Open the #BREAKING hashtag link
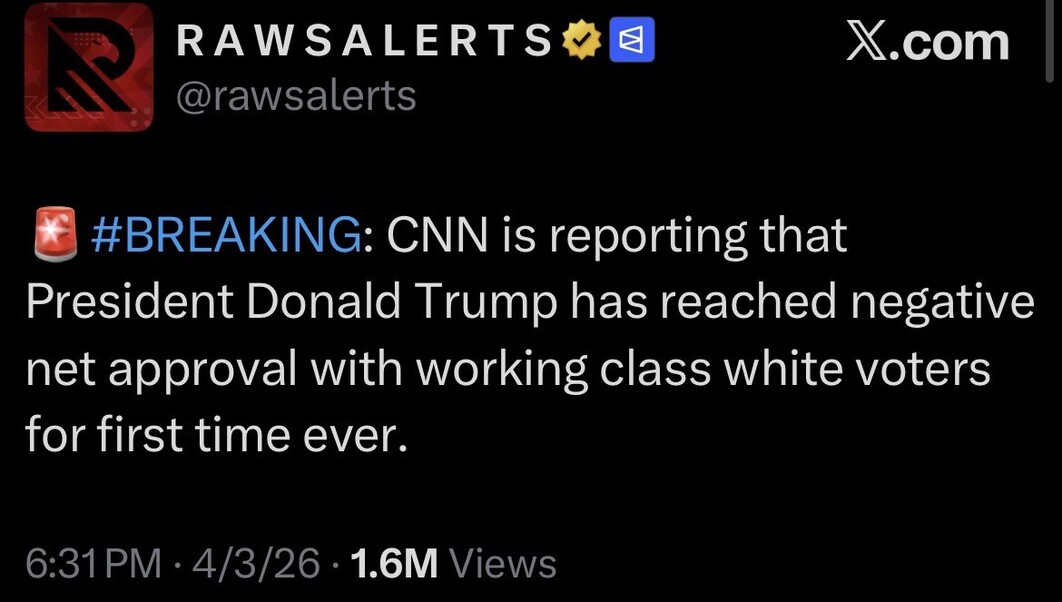 [226, 236]
